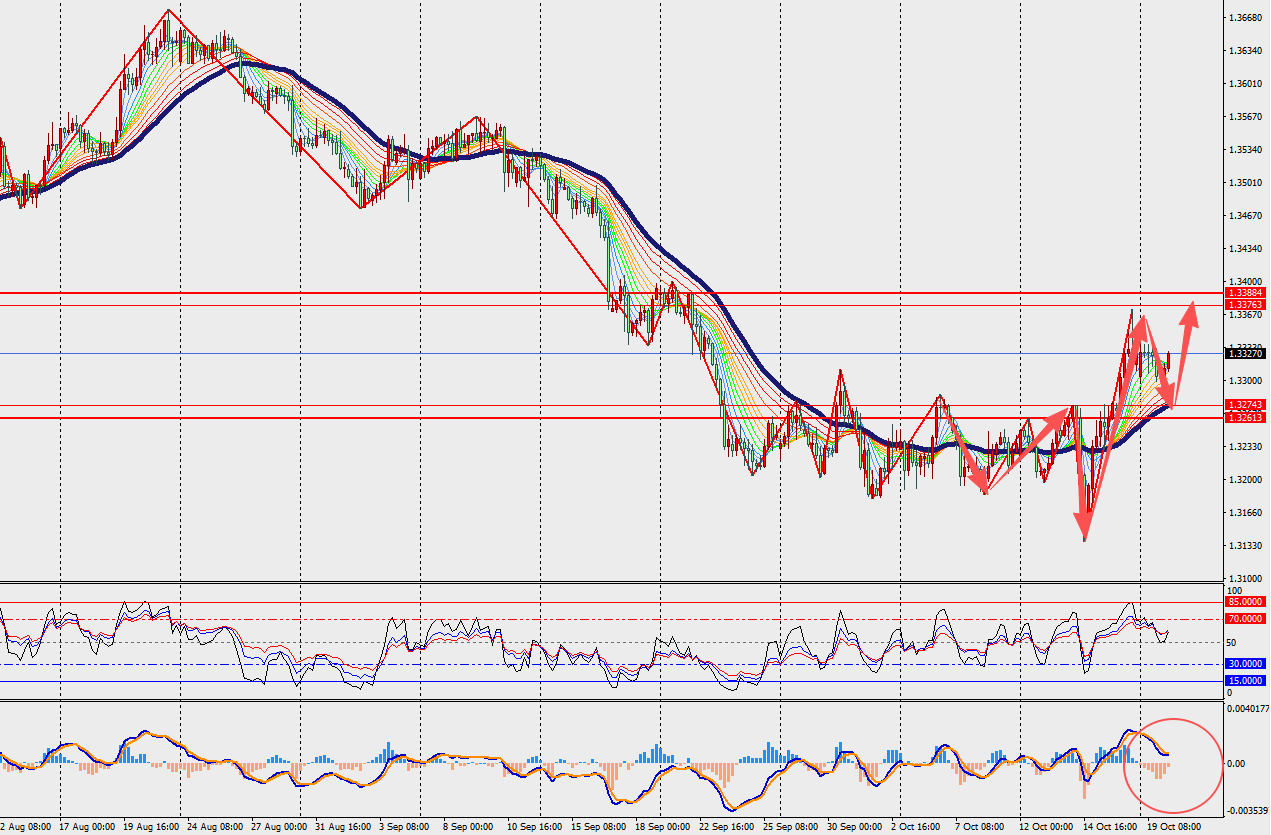Select the 1.33763 price label on axis

click(1248, 304)
